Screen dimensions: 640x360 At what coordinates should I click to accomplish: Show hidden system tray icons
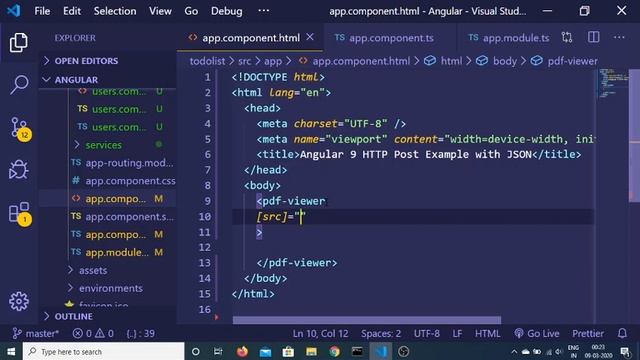[x=514, y=351]
